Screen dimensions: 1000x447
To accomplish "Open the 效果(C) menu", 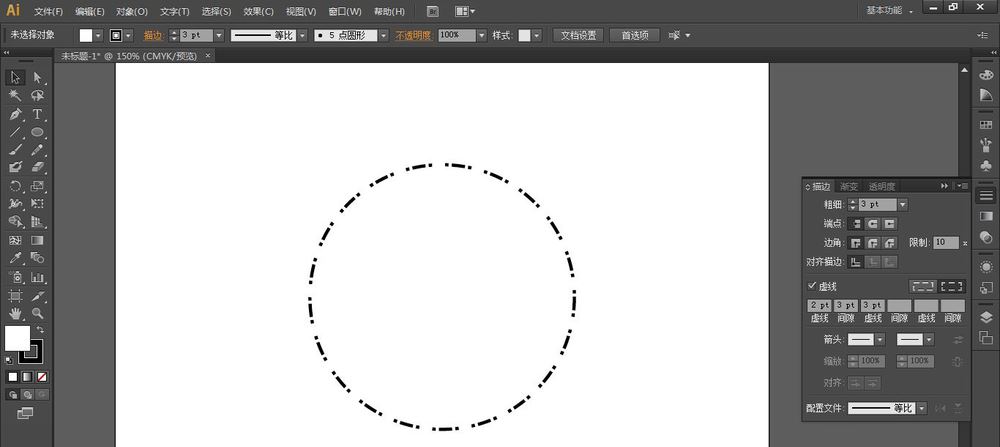I will (258, 11).
